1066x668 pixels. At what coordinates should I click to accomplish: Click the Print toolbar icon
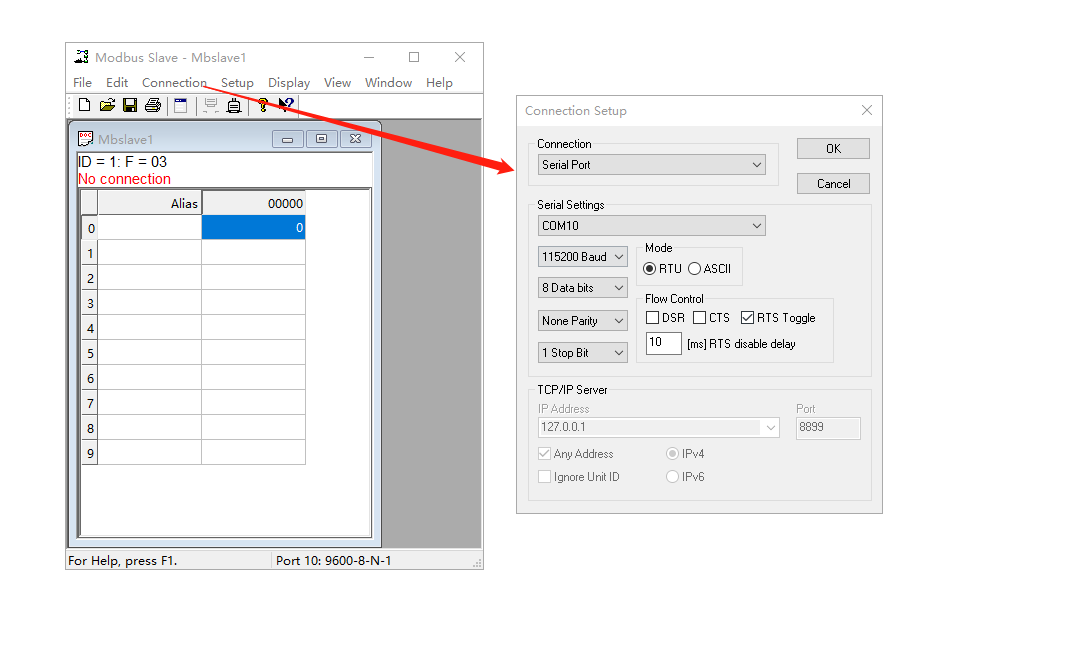(x=153, y=105)
